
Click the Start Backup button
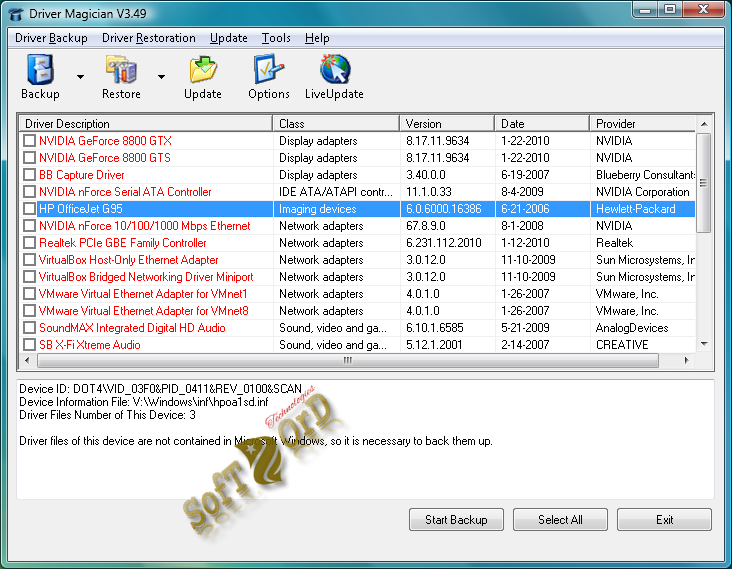coord(456,520)
